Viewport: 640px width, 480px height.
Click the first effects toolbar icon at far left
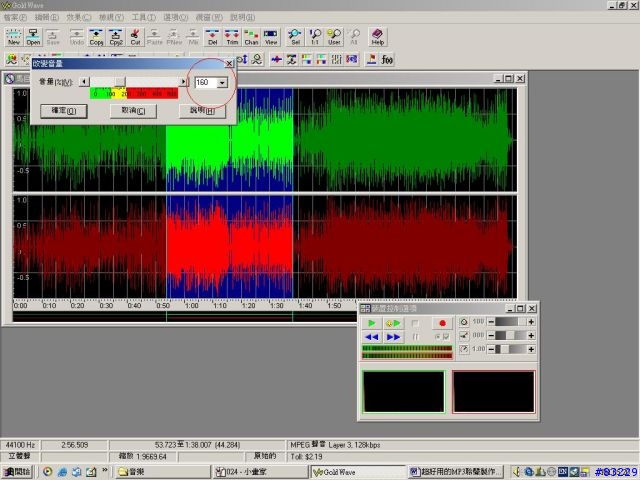pos(11,60)
